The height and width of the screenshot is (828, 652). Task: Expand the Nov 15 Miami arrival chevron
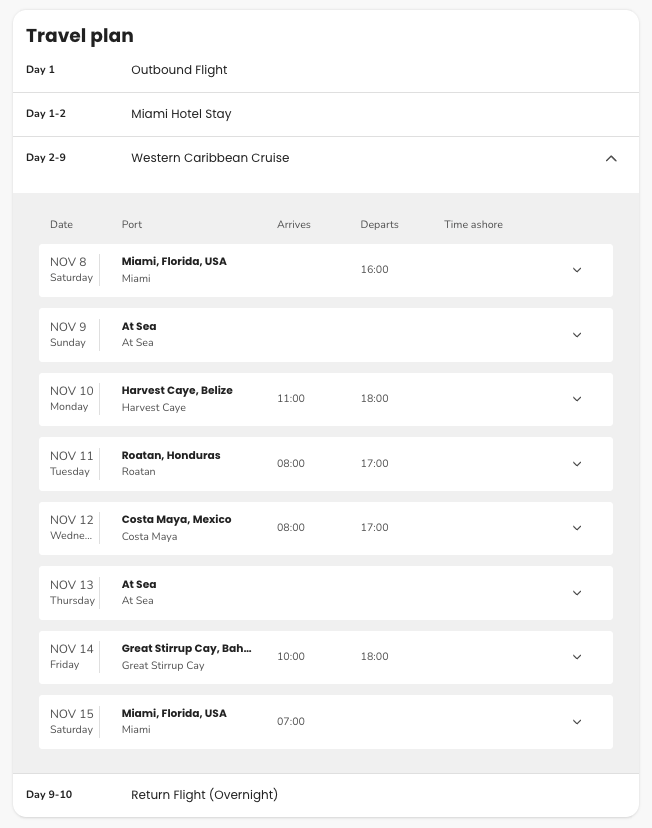click(x=577, y=722)
